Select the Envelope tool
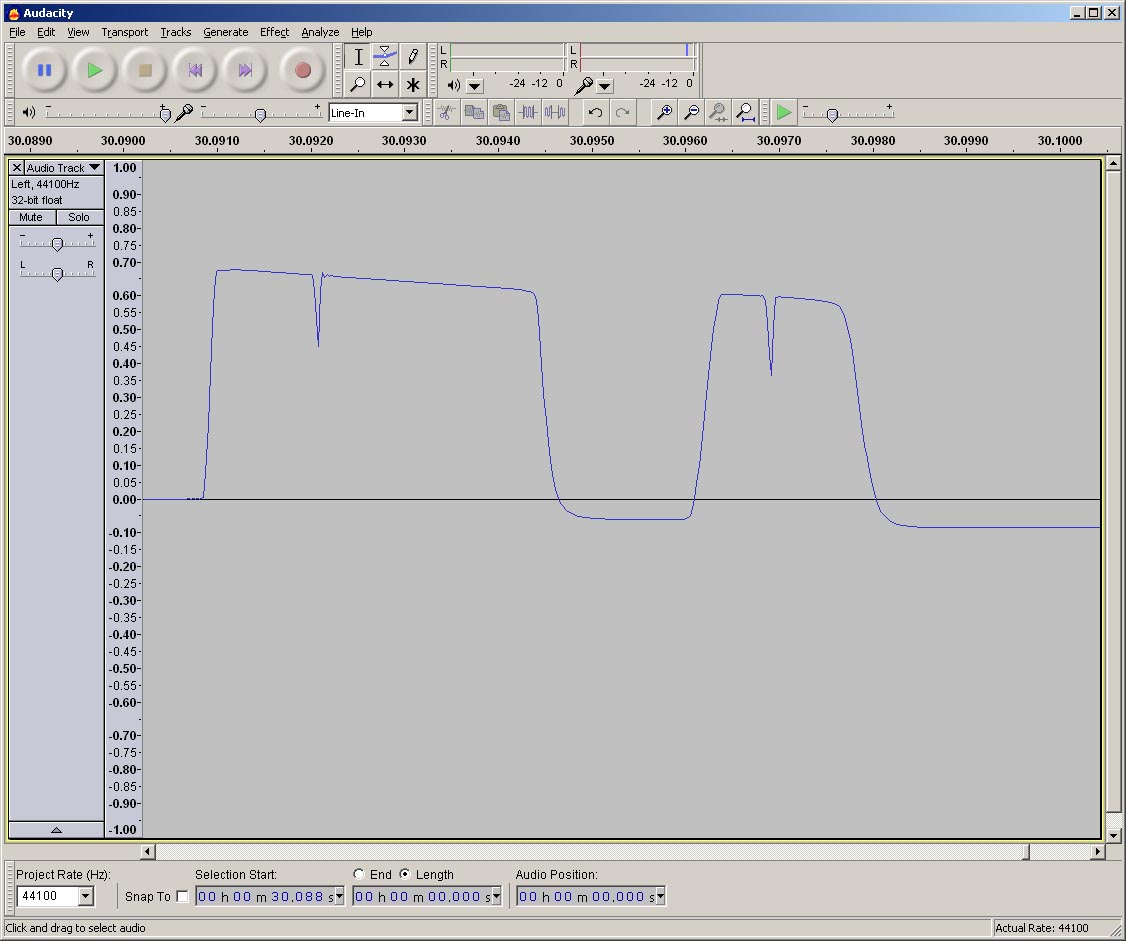The height and width of the screenshot is (941, 1126). (385, 57)
